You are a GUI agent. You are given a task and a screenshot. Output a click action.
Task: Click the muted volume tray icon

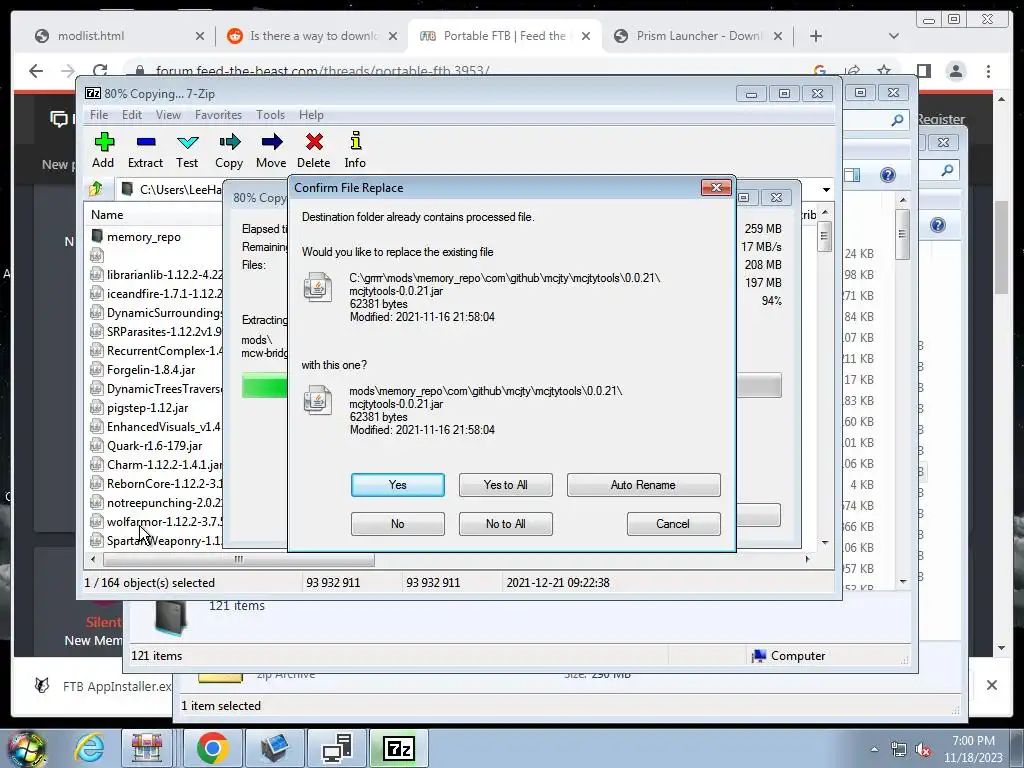tap(923, 750)
